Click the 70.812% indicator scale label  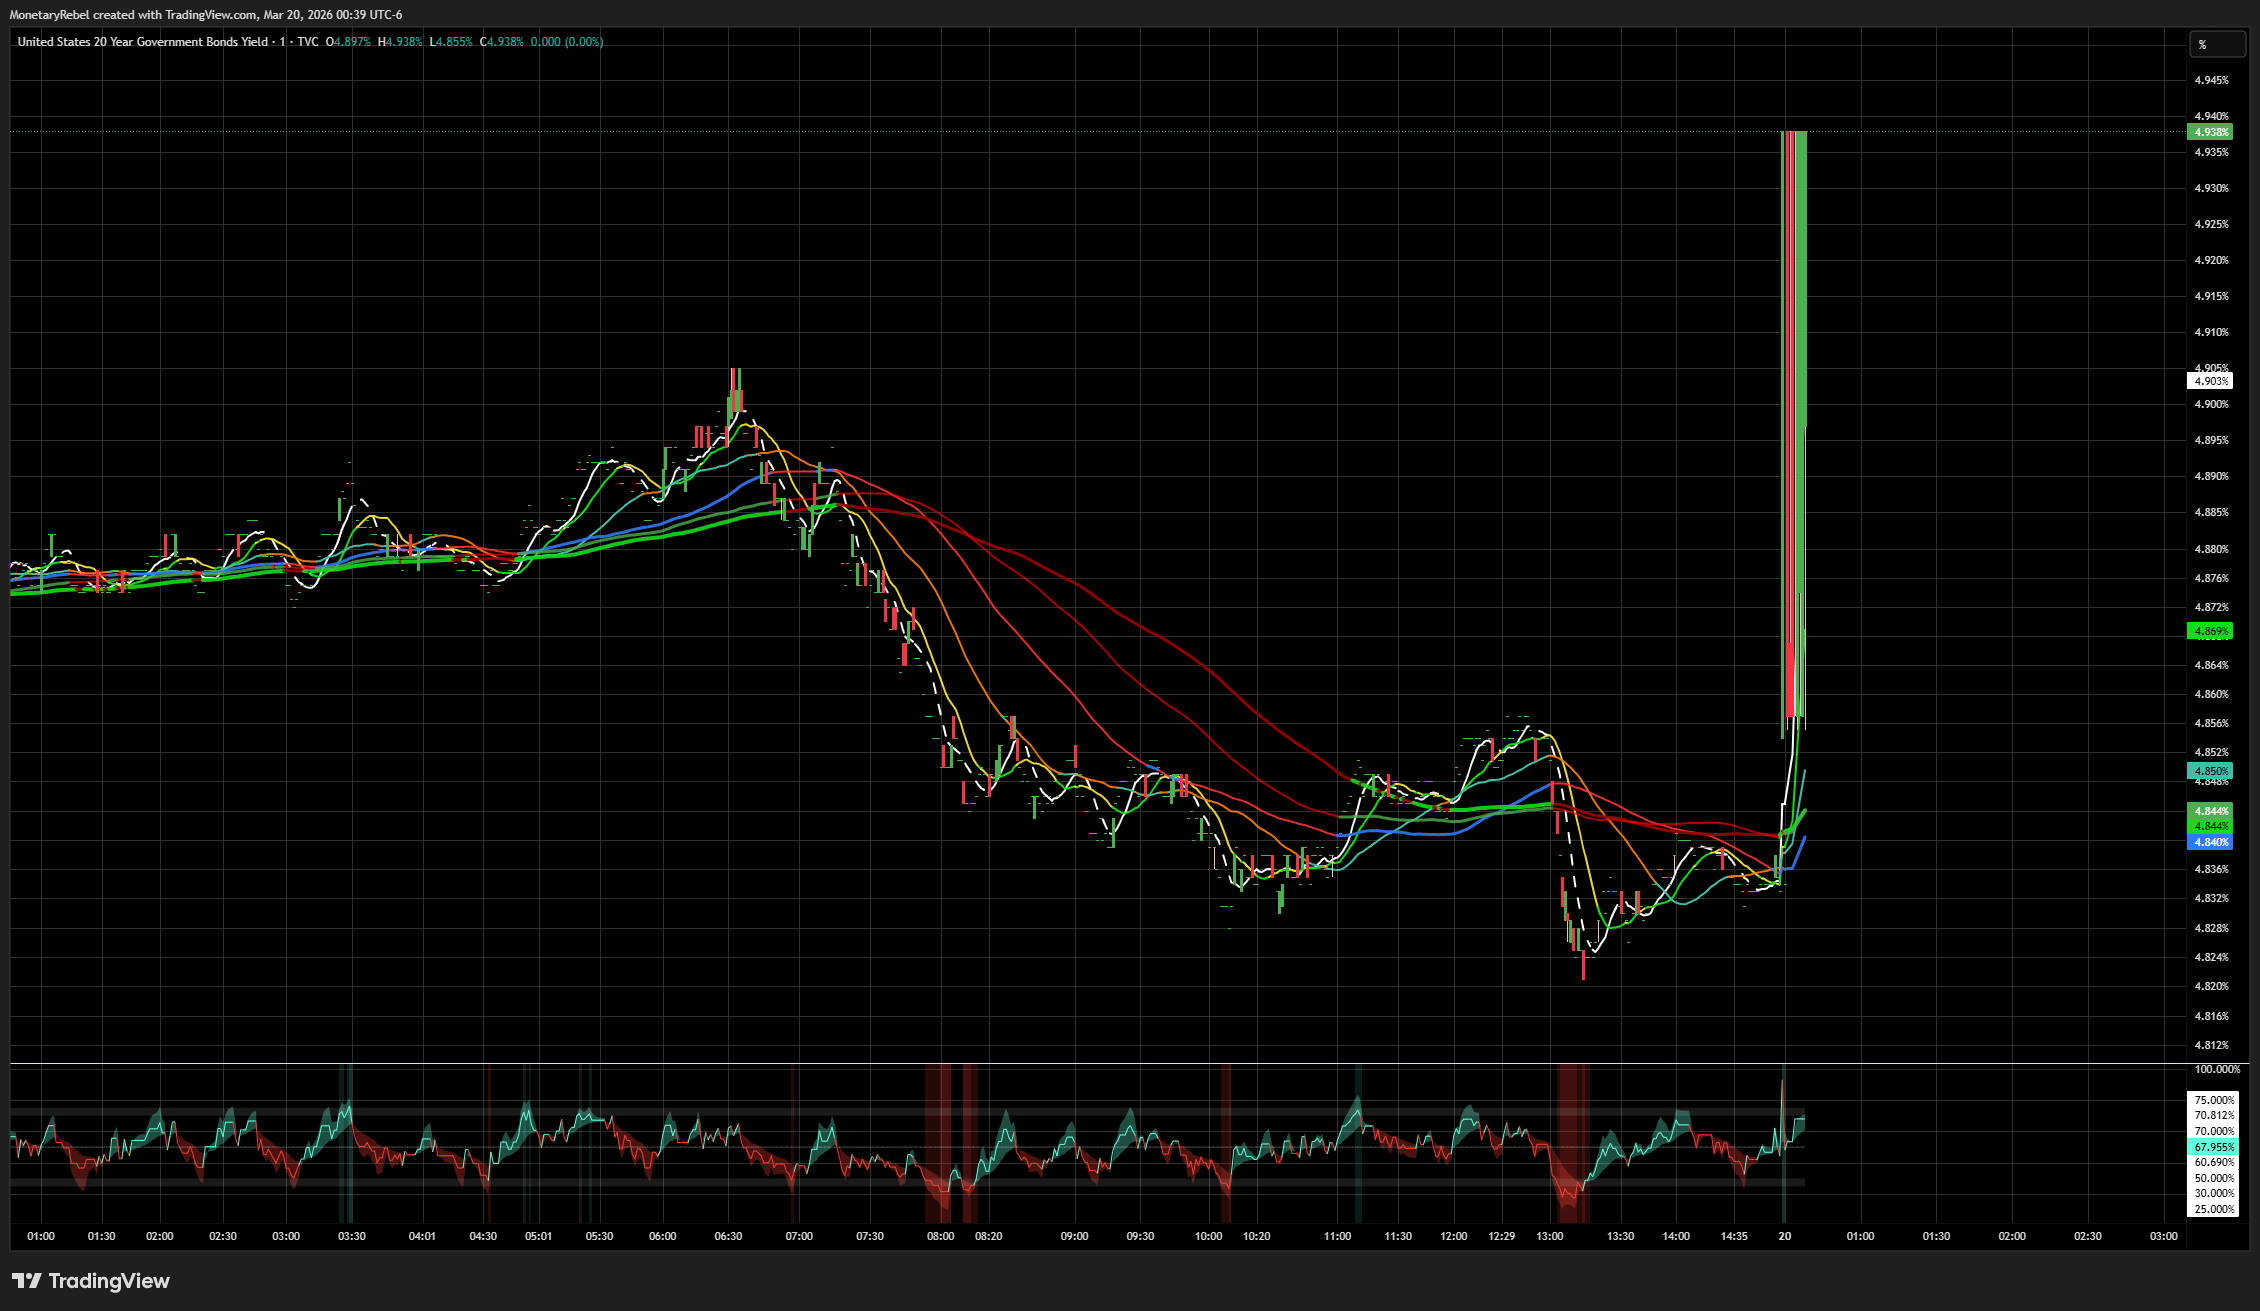[2214, 1115]
